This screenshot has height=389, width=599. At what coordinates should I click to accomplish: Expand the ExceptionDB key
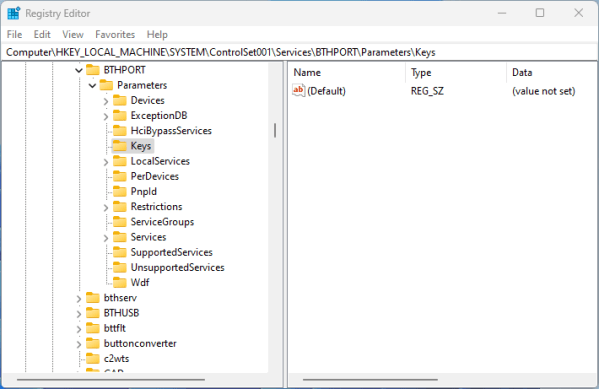tap(106, 117)
